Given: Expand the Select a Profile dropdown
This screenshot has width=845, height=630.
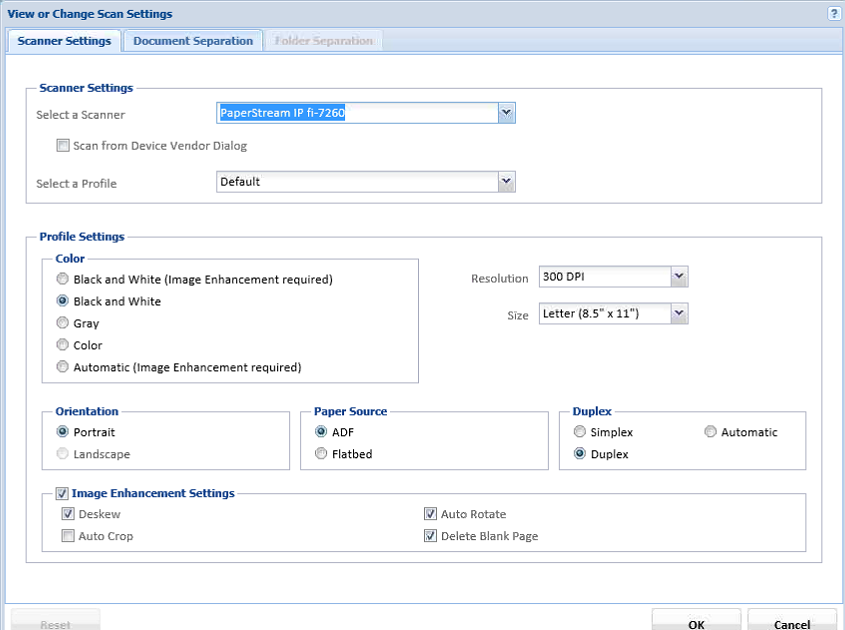Looking at the screenshot, I should click(506, 182).
